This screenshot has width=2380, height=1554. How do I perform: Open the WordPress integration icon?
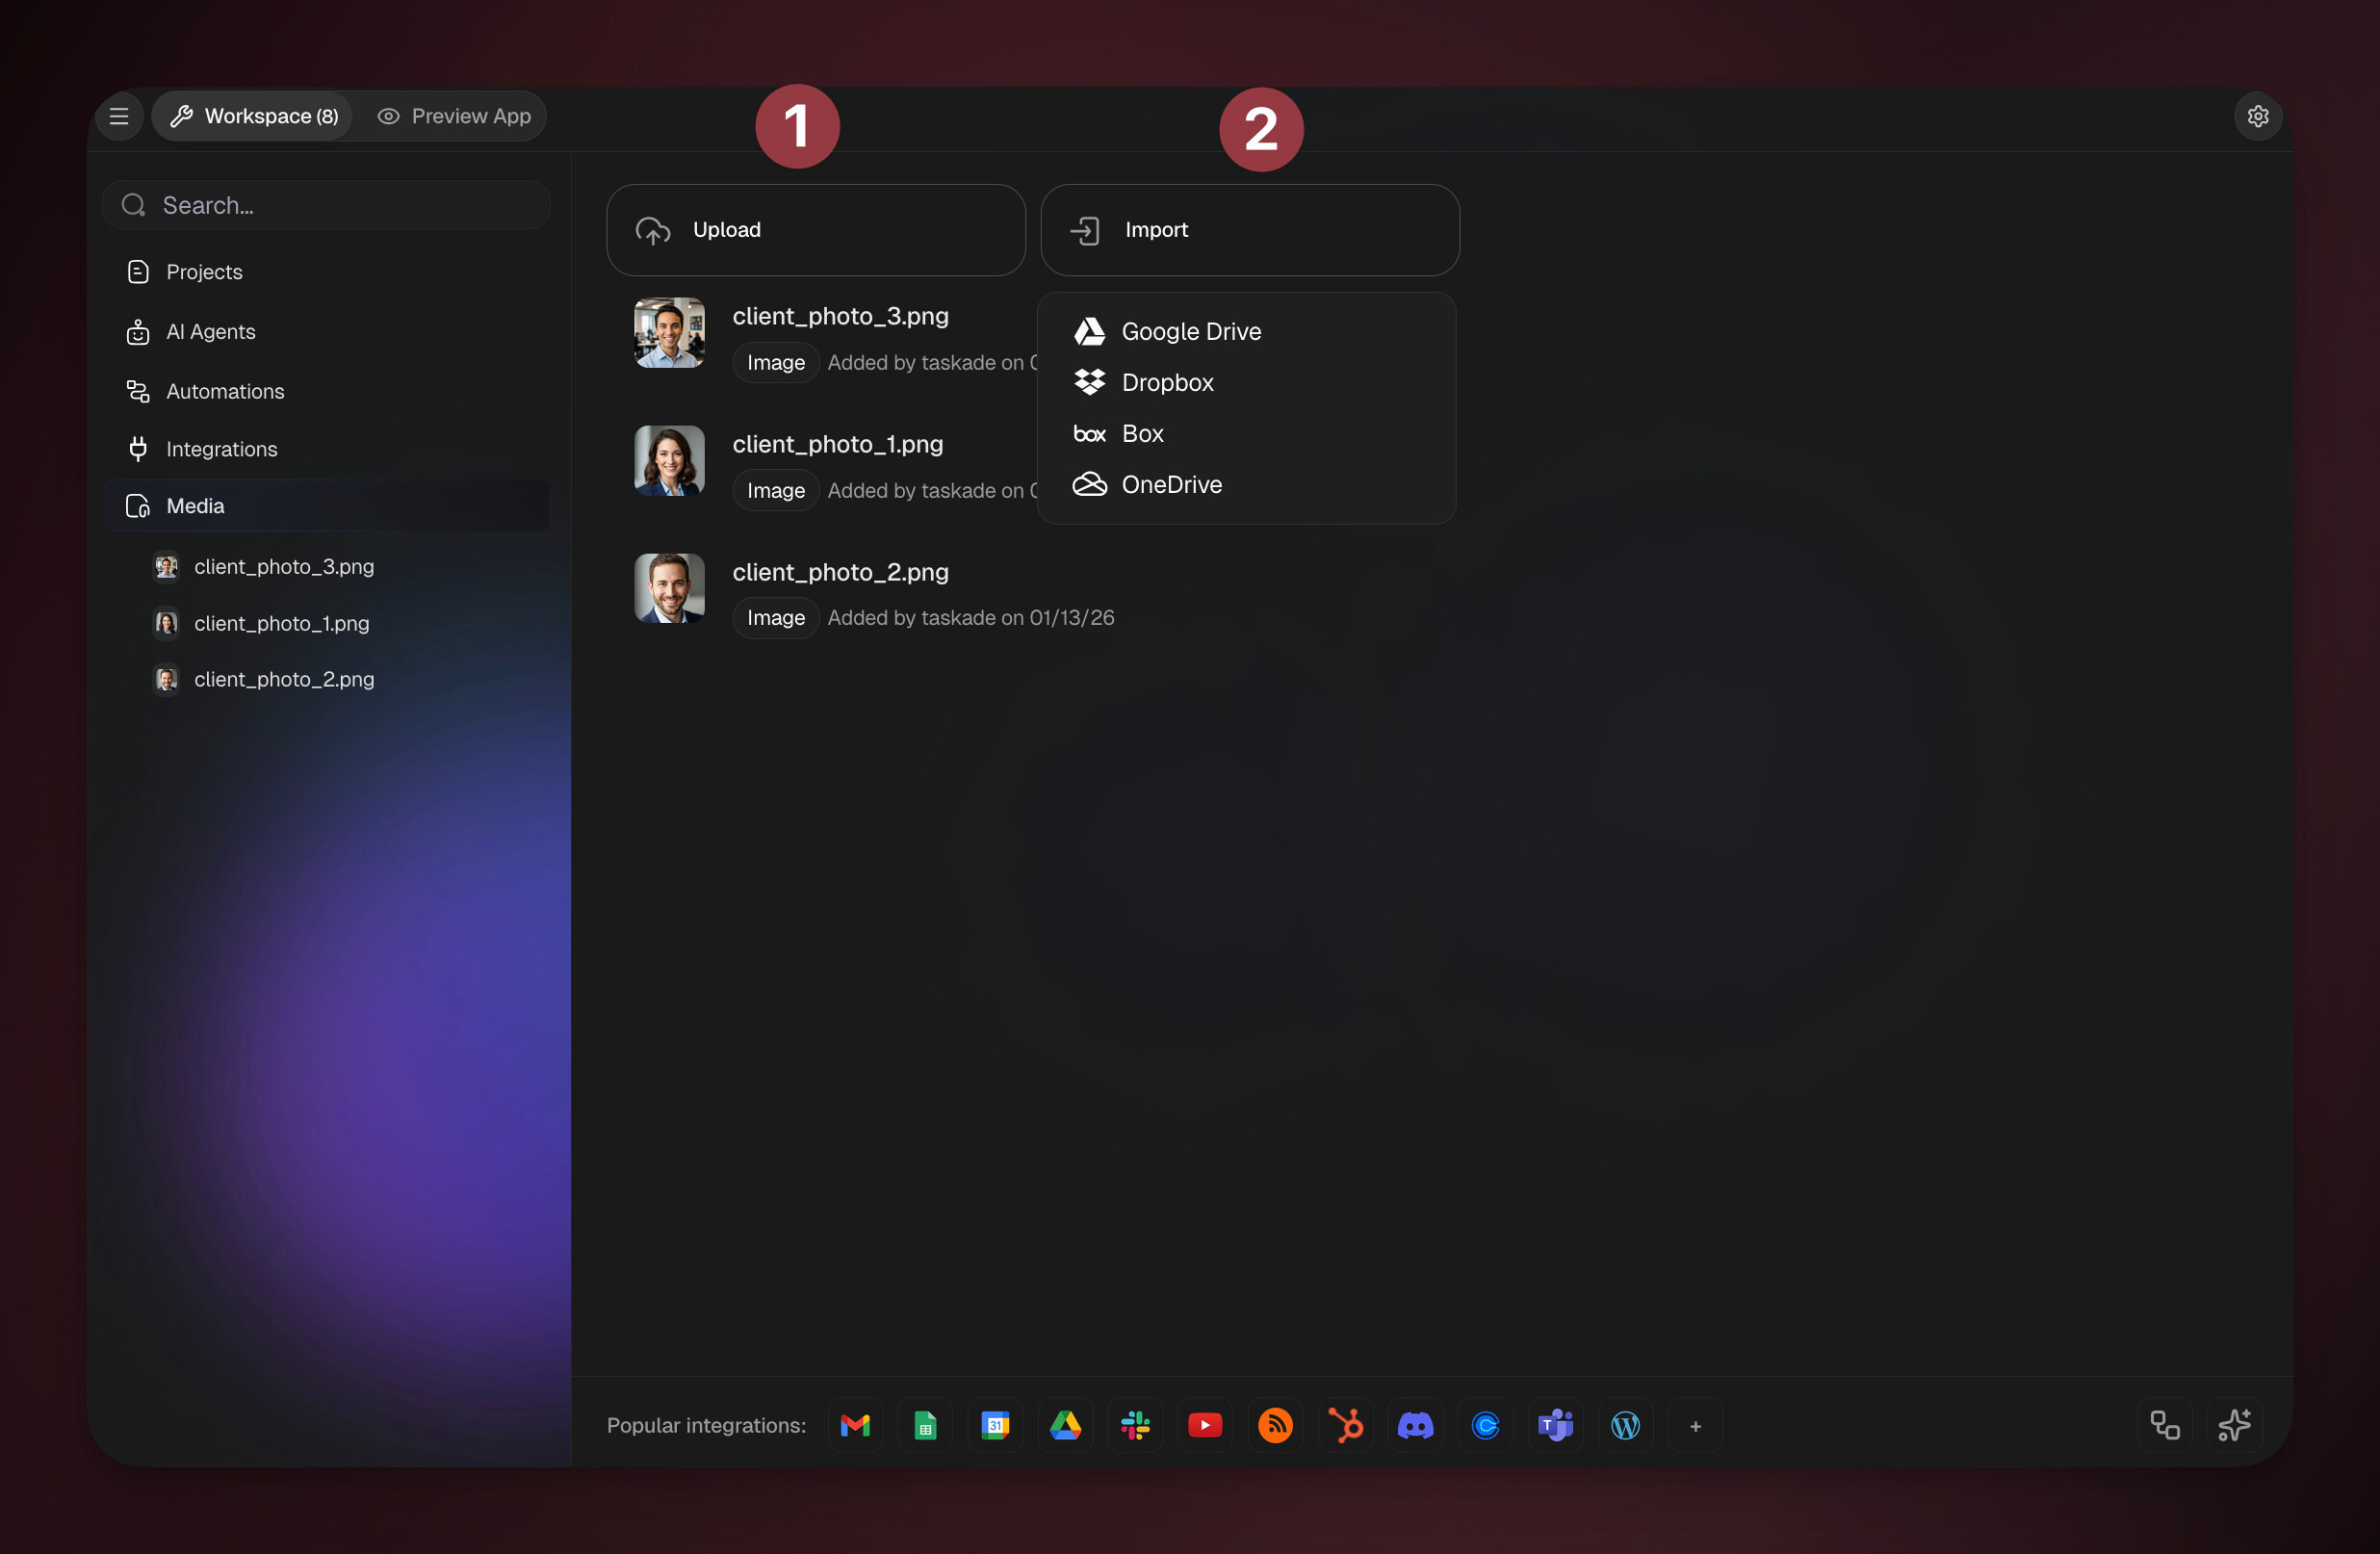1625,1425
